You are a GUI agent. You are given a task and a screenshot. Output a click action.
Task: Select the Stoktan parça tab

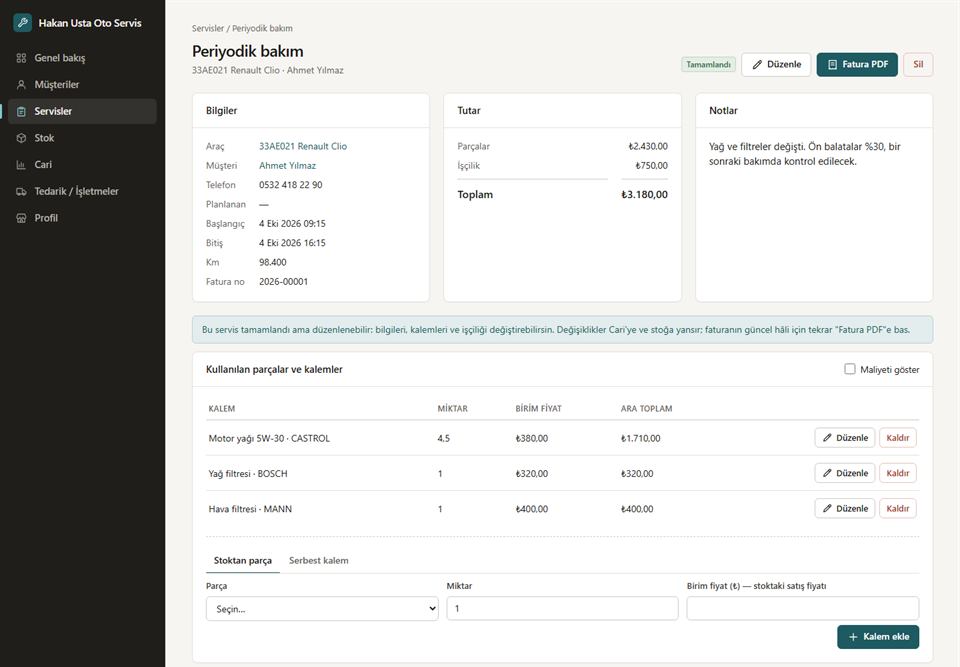click(x=242, y=560)
